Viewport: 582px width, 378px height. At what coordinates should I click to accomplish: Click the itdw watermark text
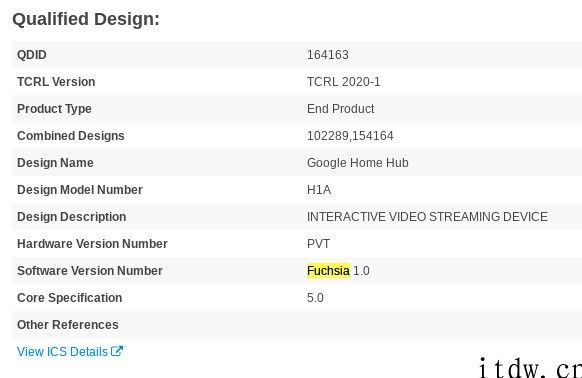coord(530,368)
